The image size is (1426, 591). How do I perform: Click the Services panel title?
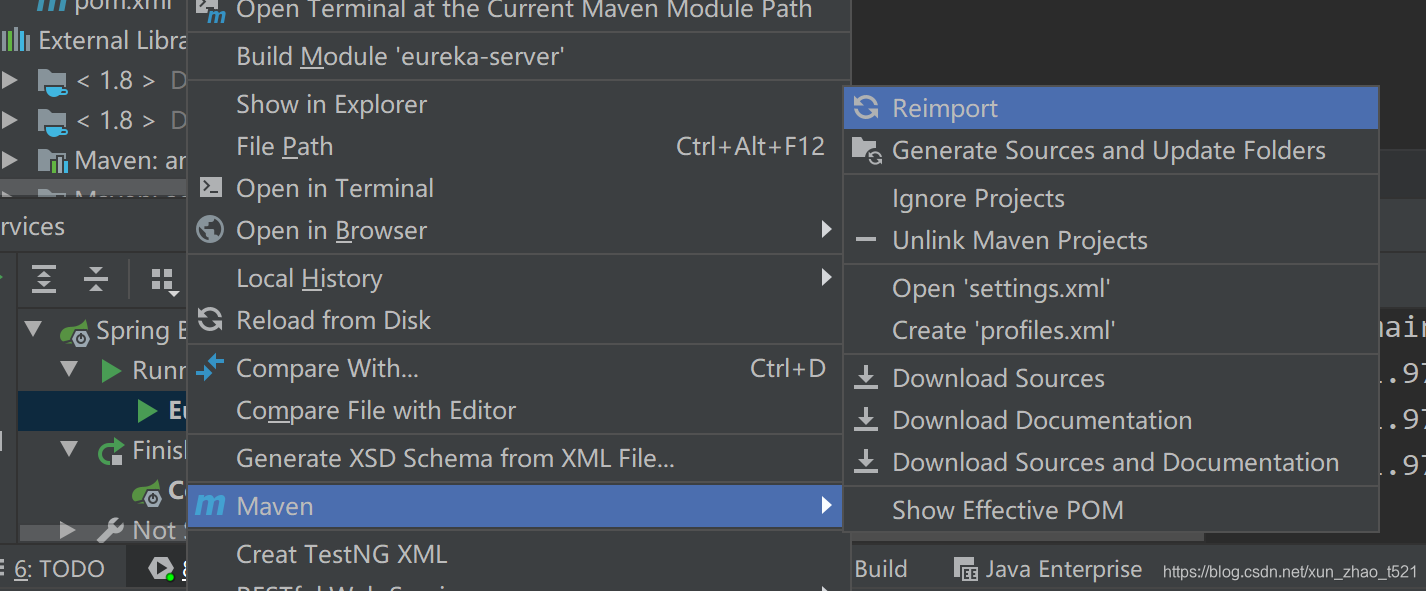pyautogui.click(x=32, y=227)
